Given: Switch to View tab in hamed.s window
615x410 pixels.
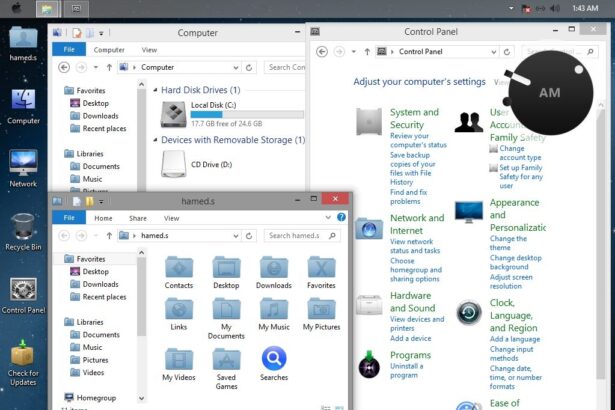Looking at the screenshot, I should [x=171, y=218].
